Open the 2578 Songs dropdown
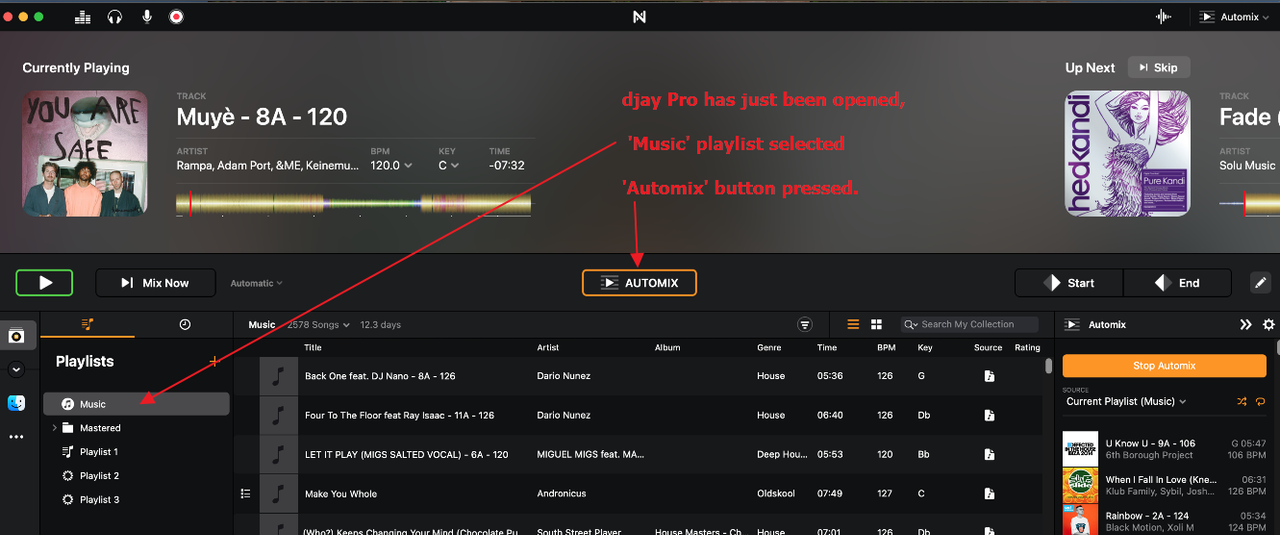This screenshot has width=1280, height=535. (319, 325)
